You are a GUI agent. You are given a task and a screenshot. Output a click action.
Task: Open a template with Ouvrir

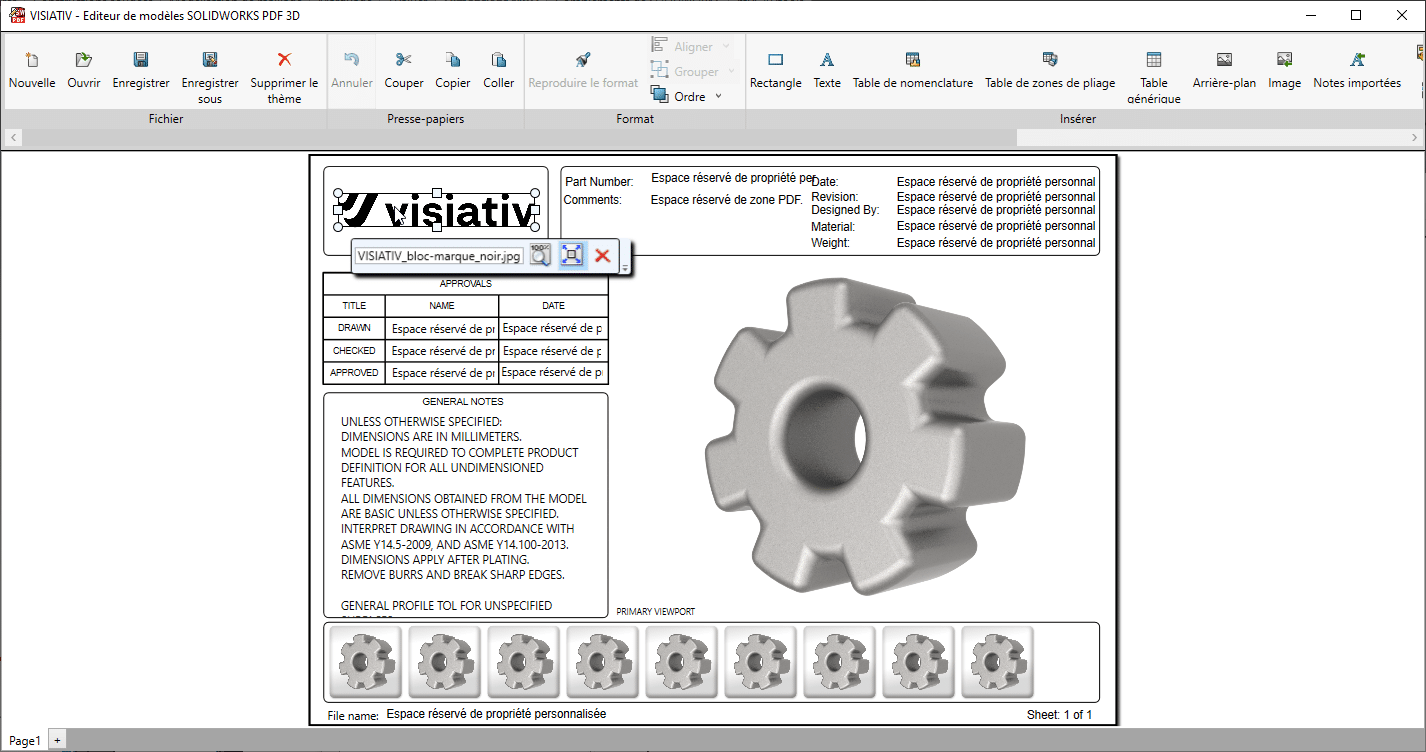coord(84,71)
